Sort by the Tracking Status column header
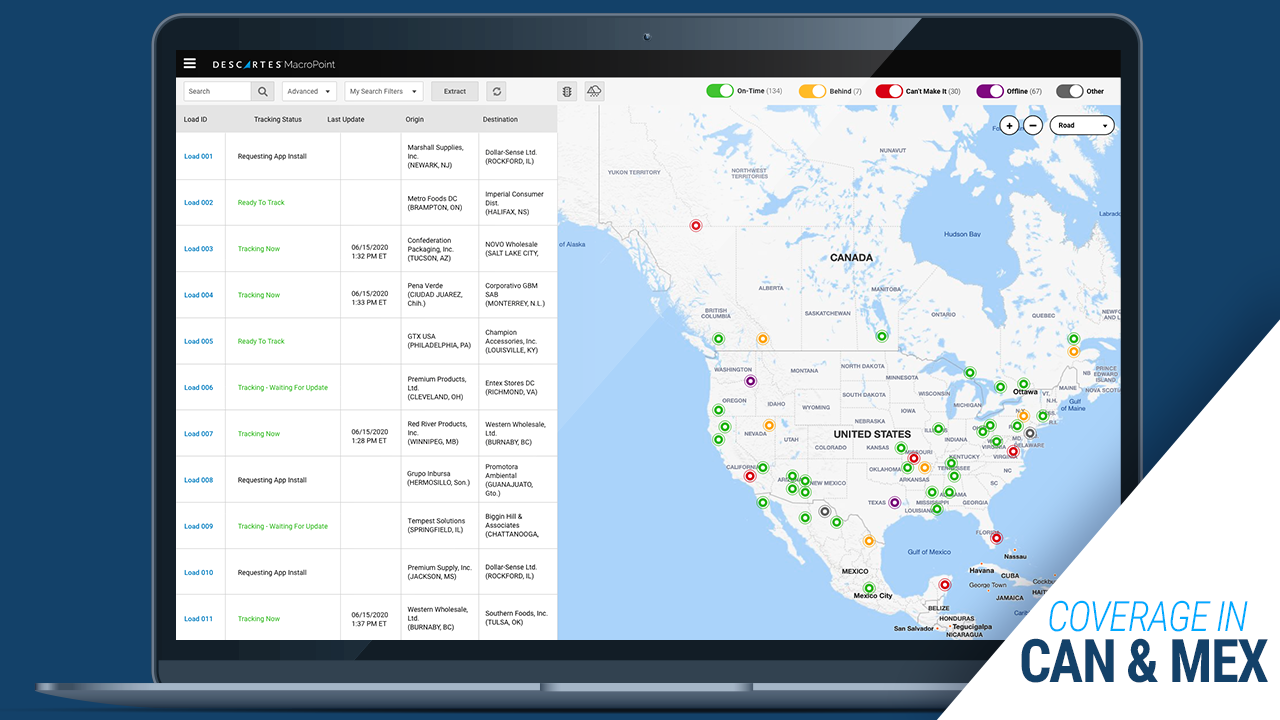Viewport: 1280px width, 720px height. tap(277, 119)
